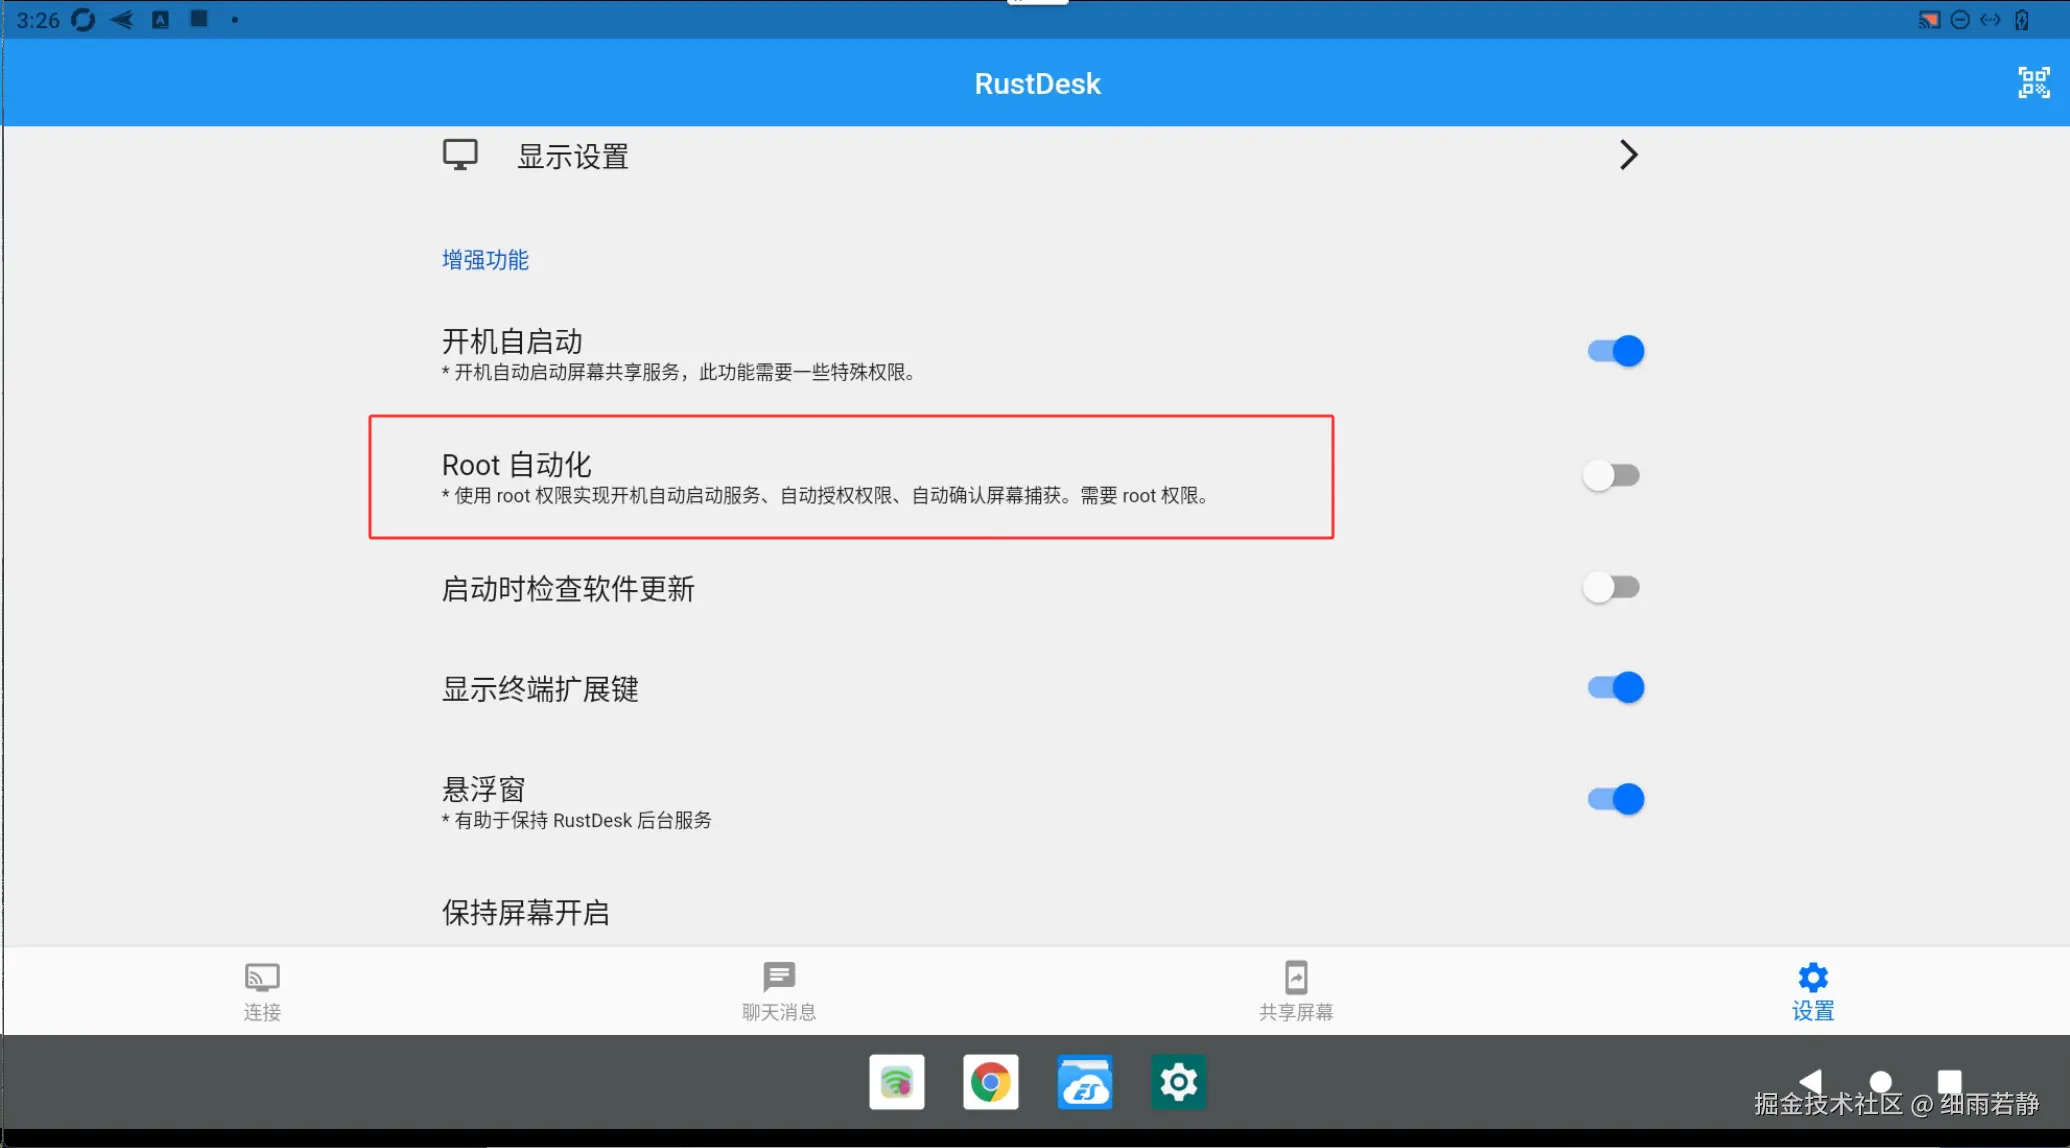Open the 聊天消息 tab
Image resolution: width=2070 pixels, height=1148 pixels.
(779, 991)
